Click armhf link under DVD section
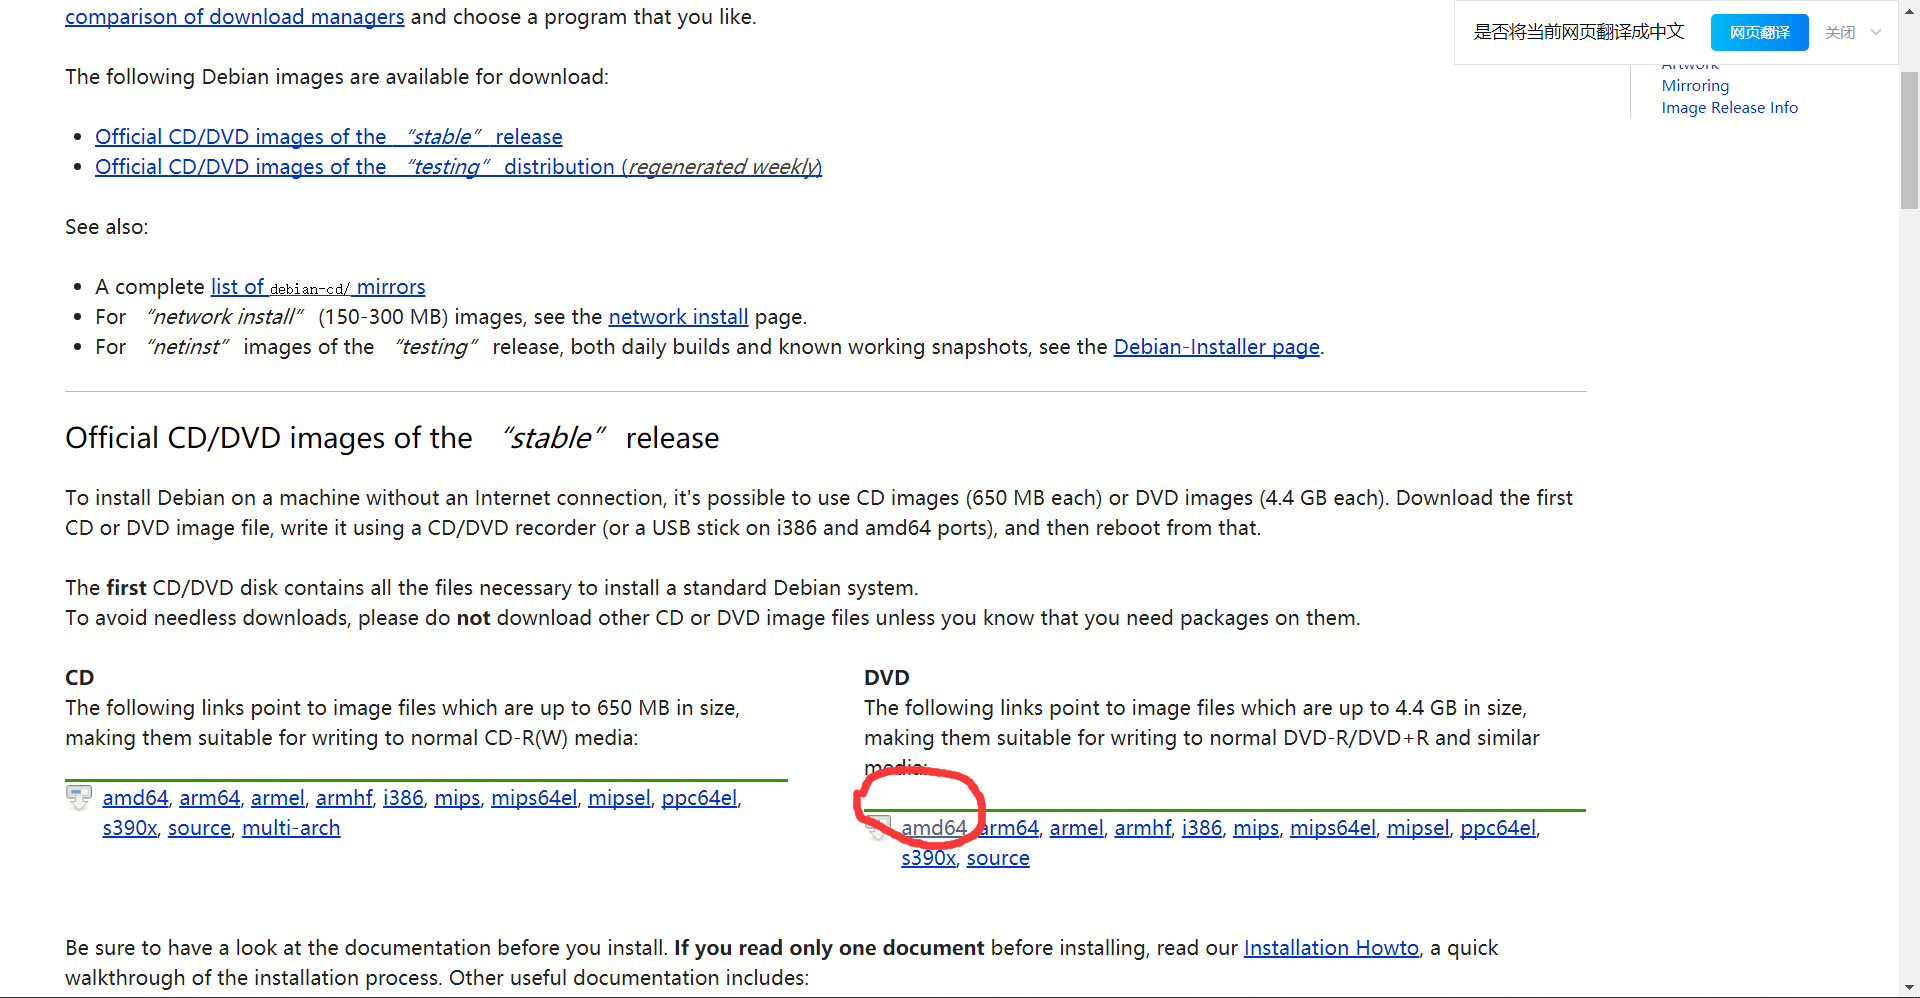1920x998 pixels. pos(1143,828)
